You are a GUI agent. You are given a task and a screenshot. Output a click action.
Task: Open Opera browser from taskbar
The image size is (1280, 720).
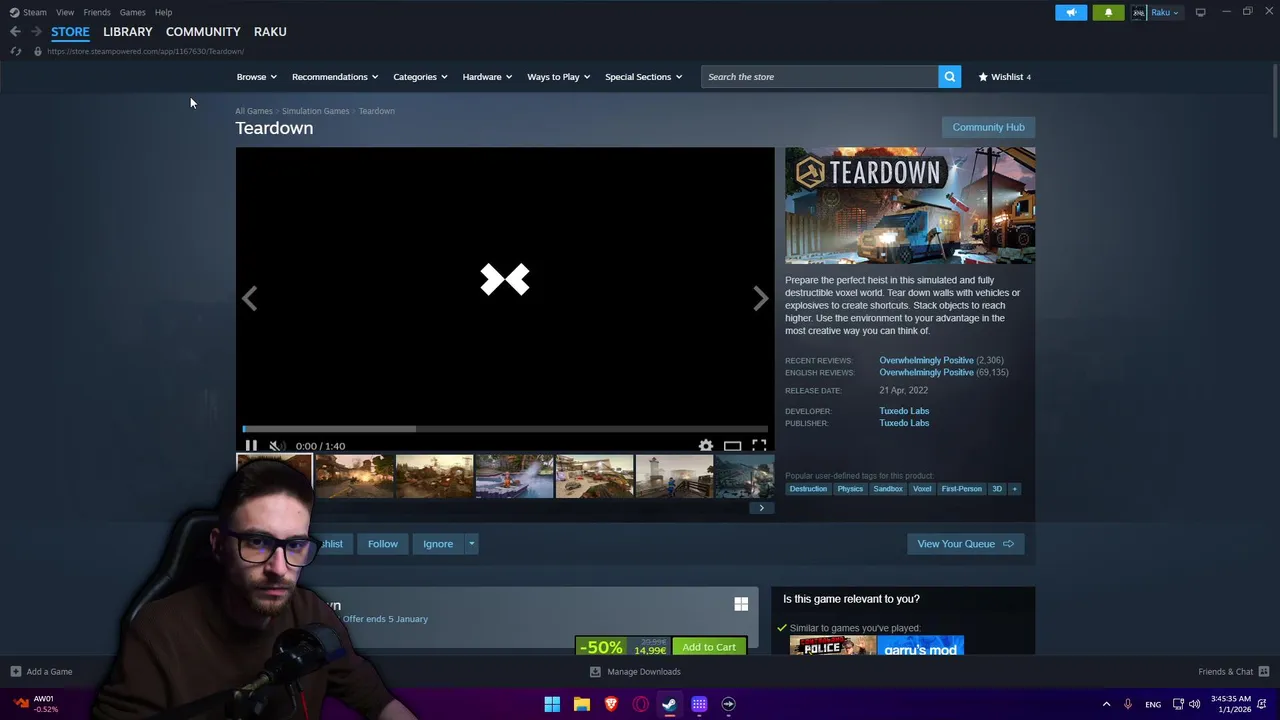640,704
